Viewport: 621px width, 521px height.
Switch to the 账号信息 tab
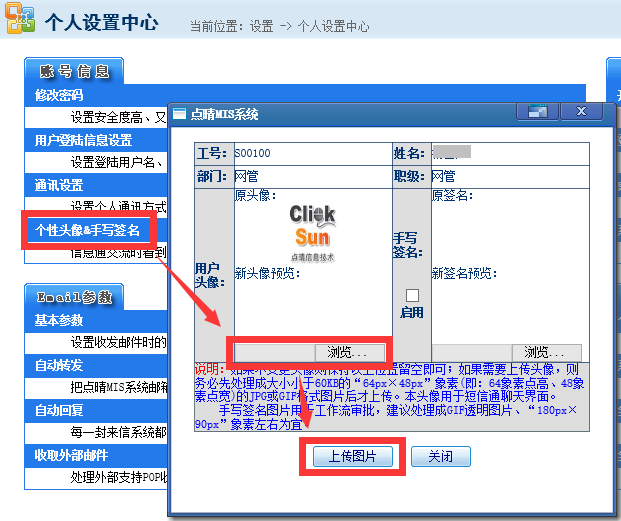pyautogui.click(x=74, y=71)
